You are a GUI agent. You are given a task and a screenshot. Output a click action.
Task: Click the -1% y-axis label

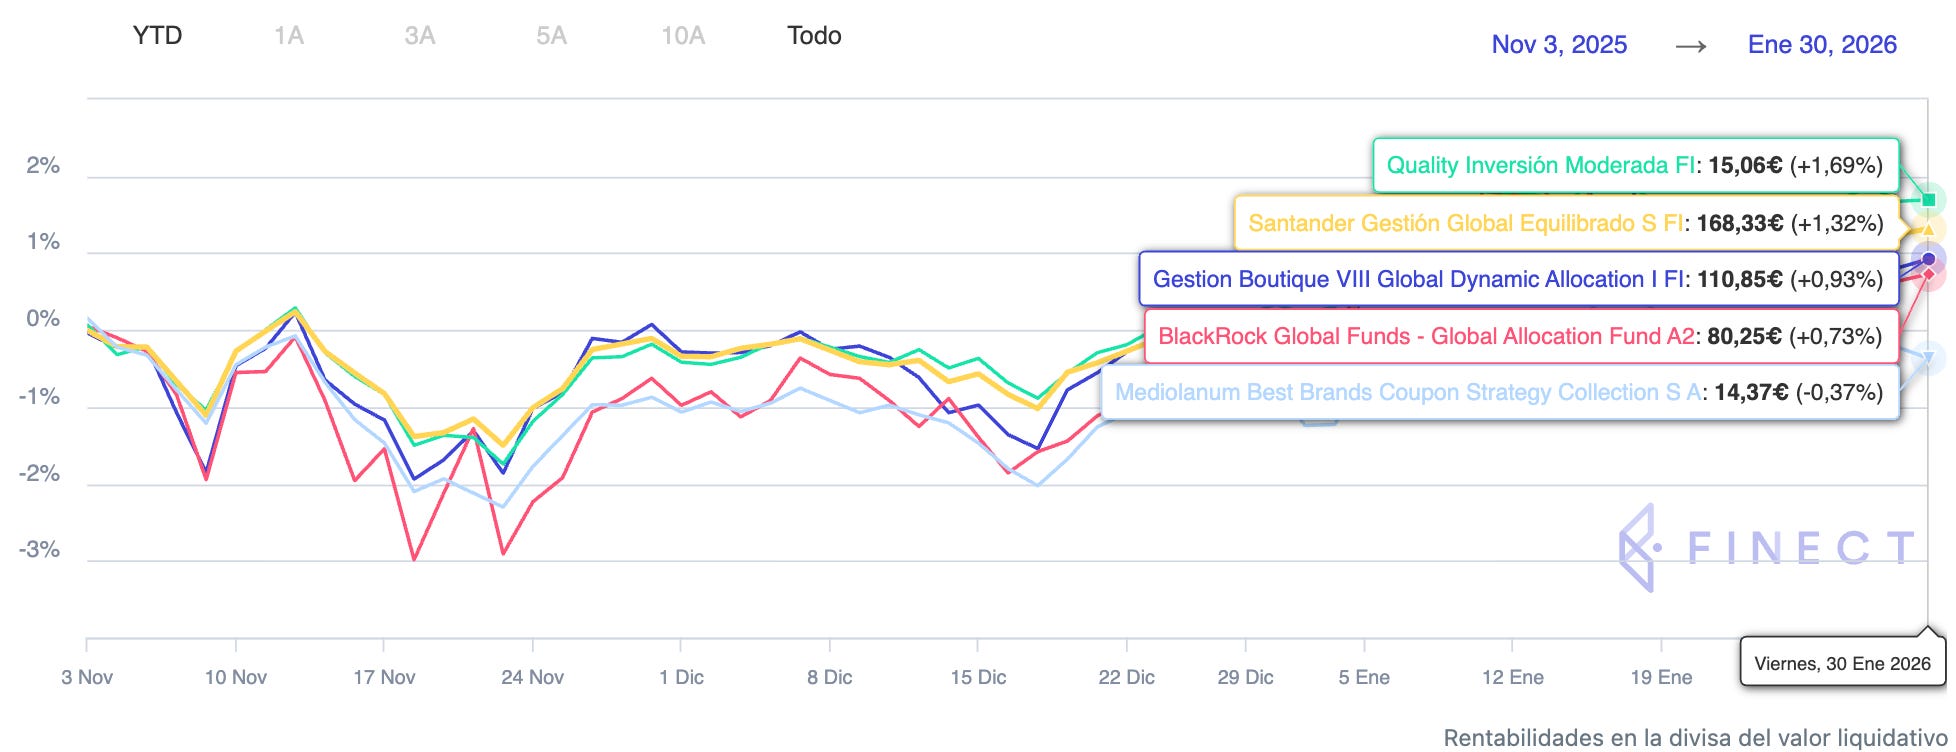pyautogui.click(x=39, y=397)
